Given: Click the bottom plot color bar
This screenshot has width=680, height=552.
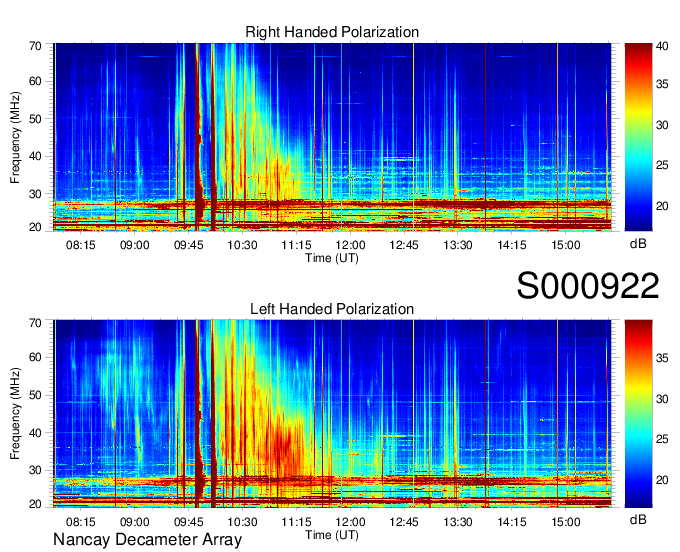Looking at the screenshot, I should point(638,414).
